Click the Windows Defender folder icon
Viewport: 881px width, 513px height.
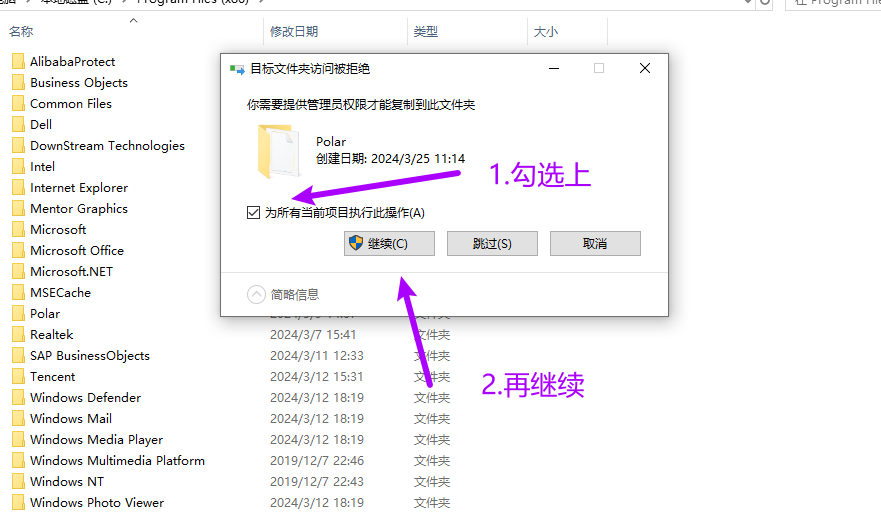click(x=19, y=397)
